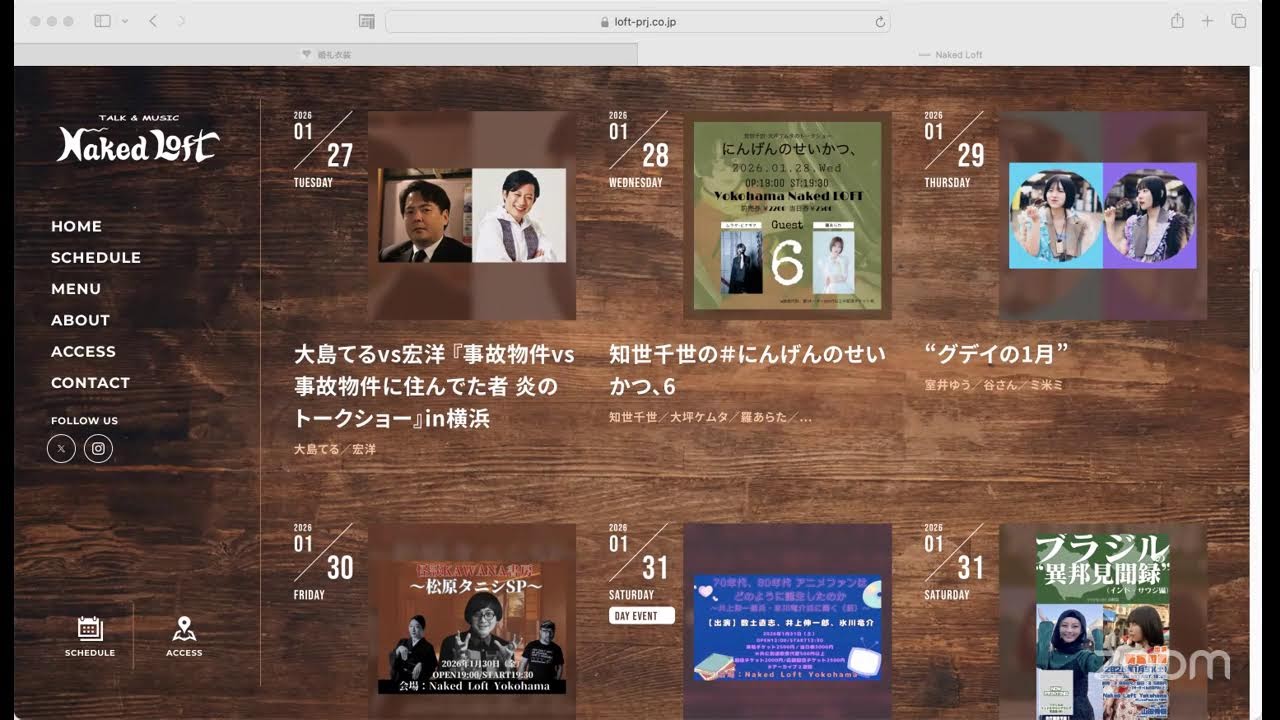Click performer names 室井ゆう／谷さん／ミ米ミ
Viewport: 1280px width, 720px height.
994,385
